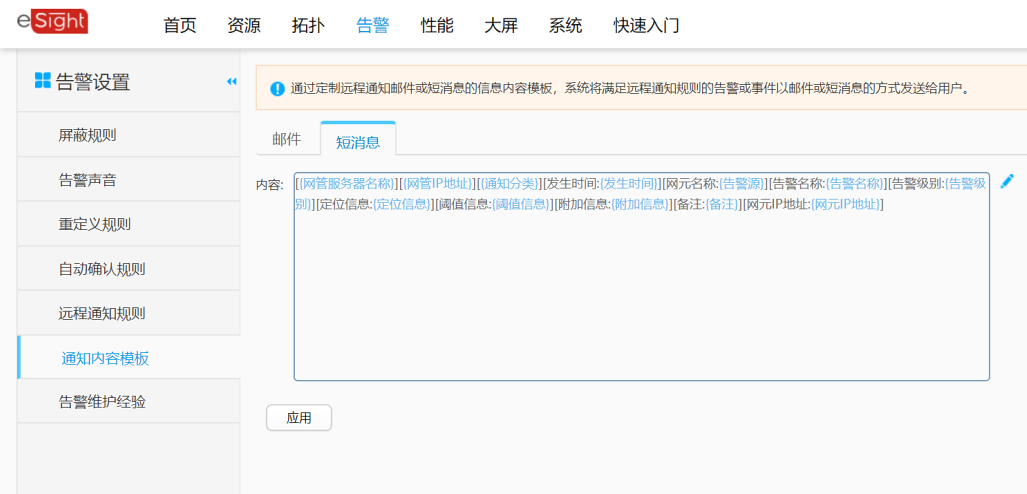Click the 告警设置 grid icon
Screen dimensions: 1027x494
click(x=42, y=81)
